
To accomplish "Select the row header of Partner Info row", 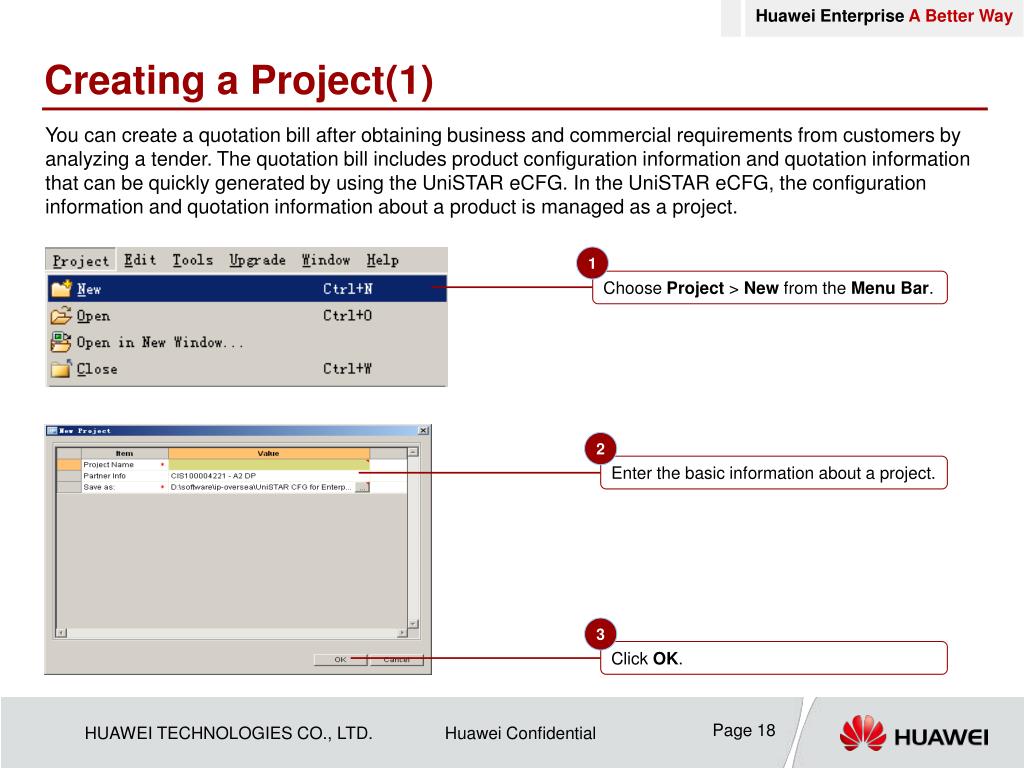I will pos(69,475).
